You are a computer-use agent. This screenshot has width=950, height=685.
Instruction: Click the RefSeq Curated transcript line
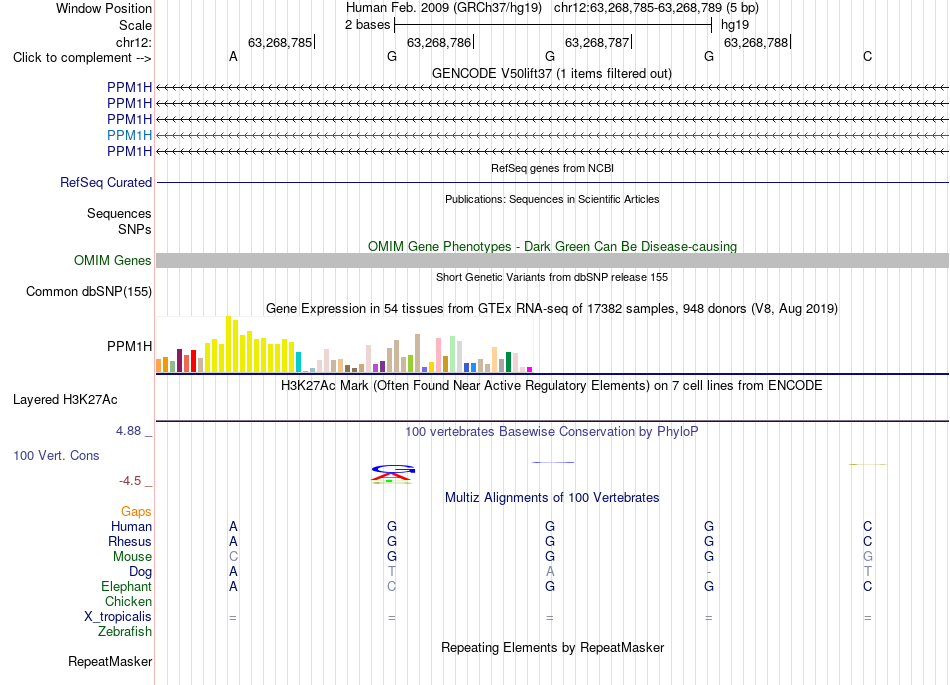click(x=552, y=182)
